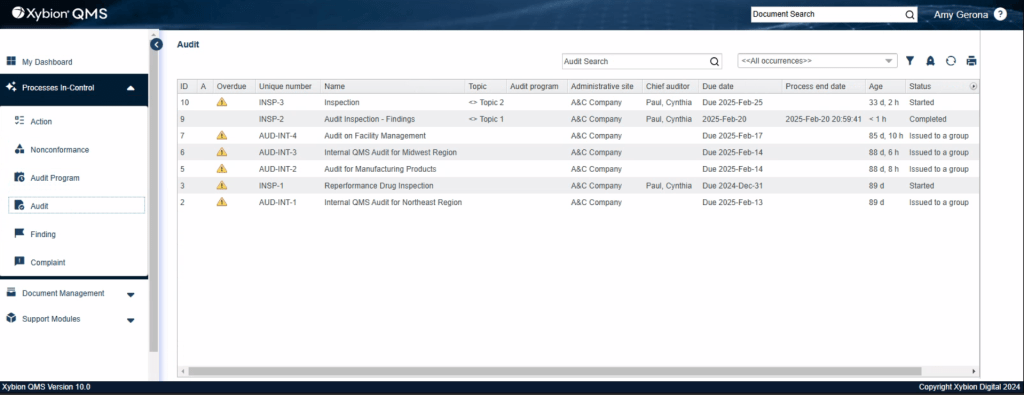Screen dimensions: 1024x395
Task: Click Reperformance Drug Inspection
Action: click(379, 185)
